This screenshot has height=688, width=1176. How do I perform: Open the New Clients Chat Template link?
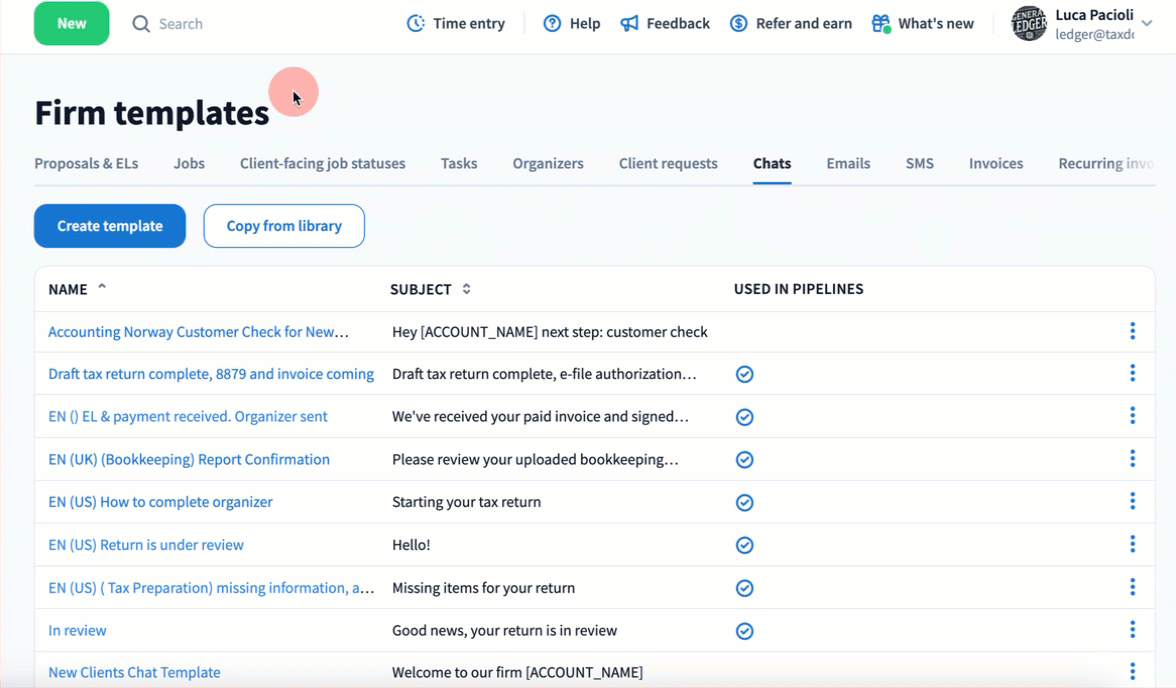pyautogui.click(x=134, y=672)
